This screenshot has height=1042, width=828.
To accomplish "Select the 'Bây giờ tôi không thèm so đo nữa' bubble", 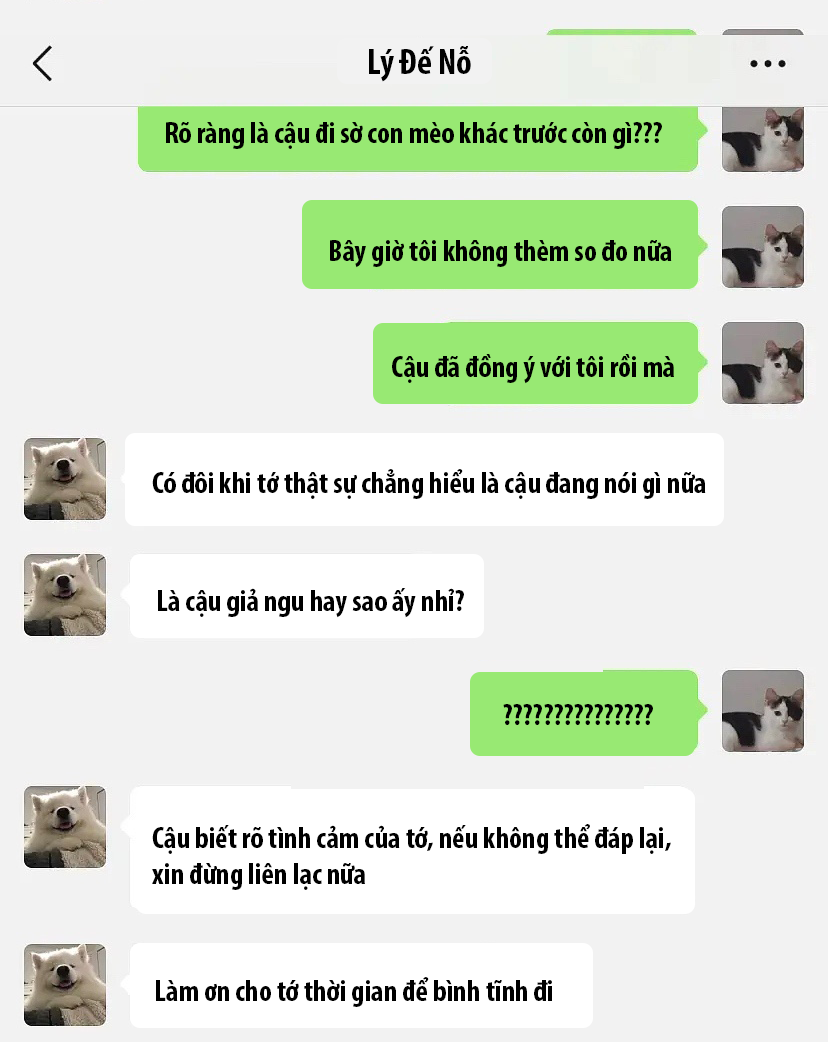I will [500, 245].
